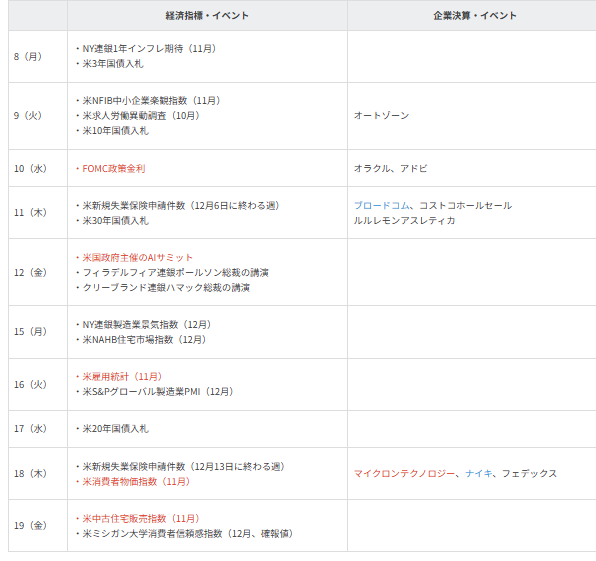Click 米10年国債入札 text
596x561 pixels.
coord(116,131)
